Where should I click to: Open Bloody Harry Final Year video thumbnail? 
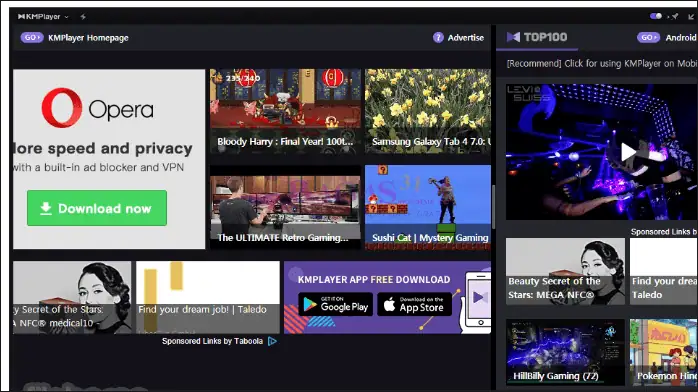285,111
